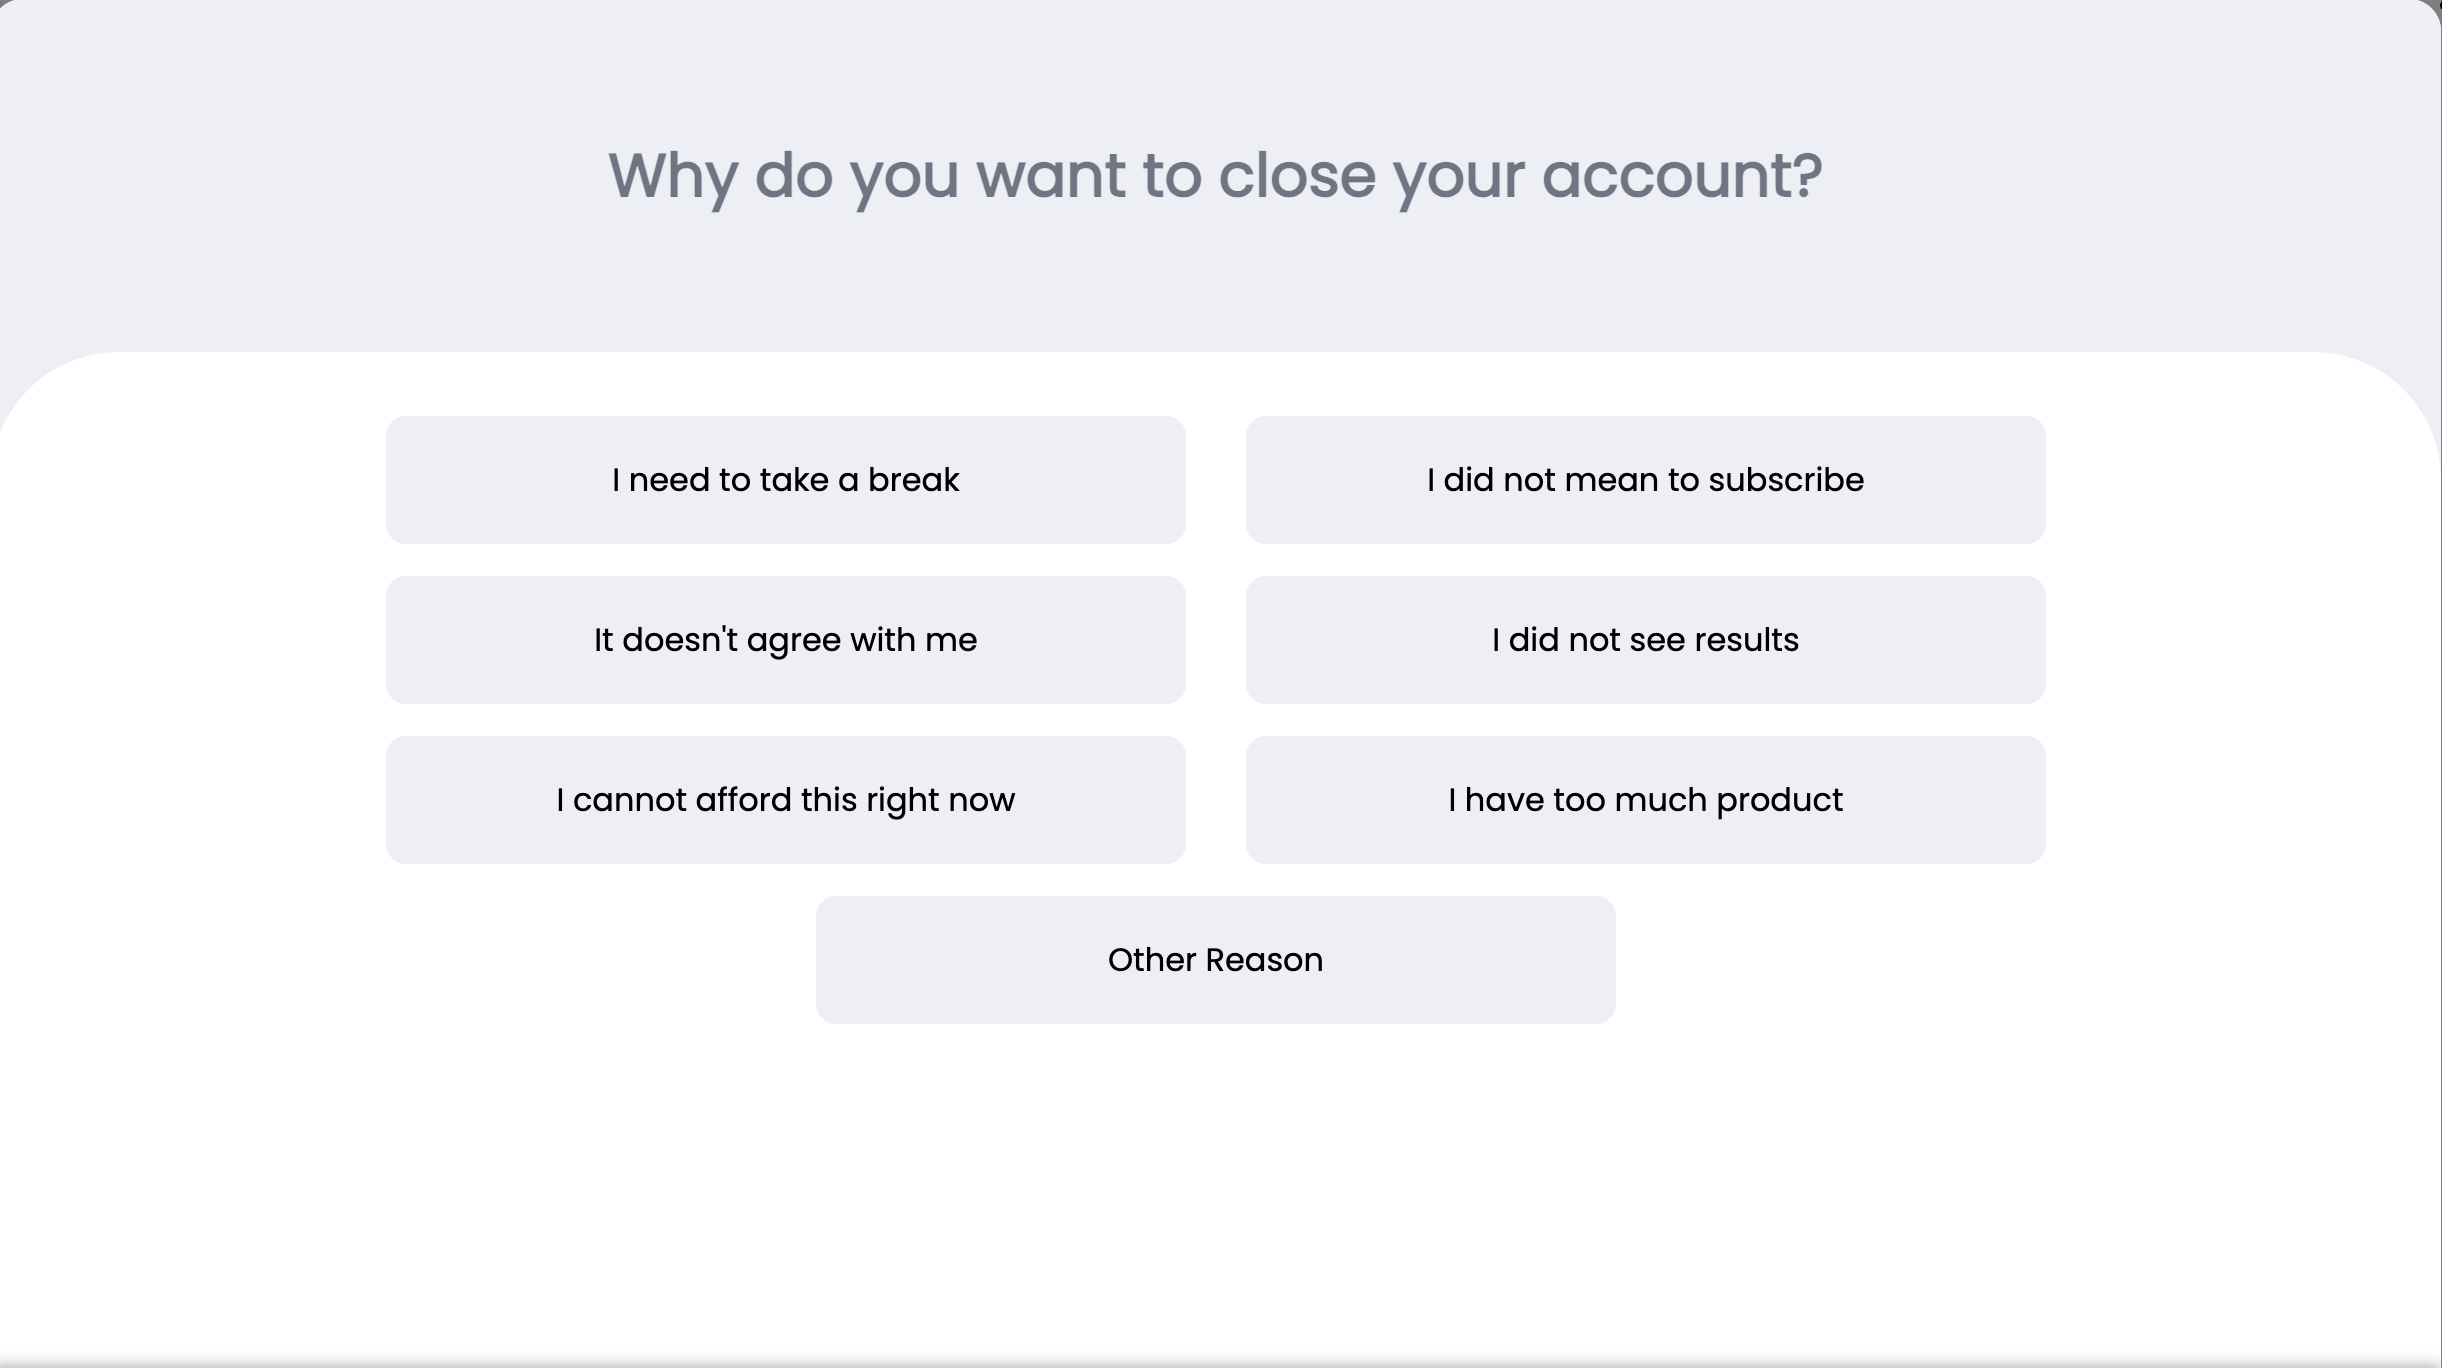2442x1368 pixels.
Task: Pick the cannot afford reason button
Action: [x=785, y=800]
